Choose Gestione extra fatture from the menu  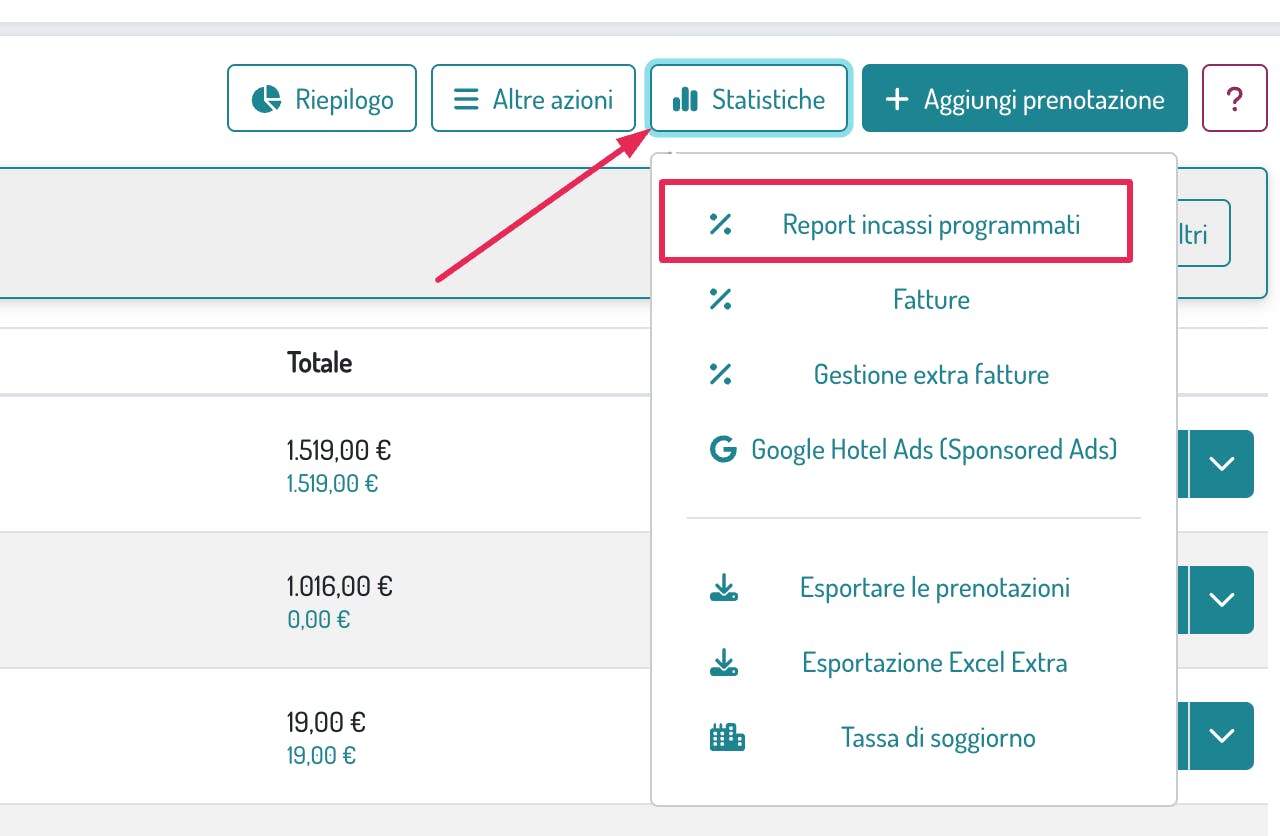(931, 375)
